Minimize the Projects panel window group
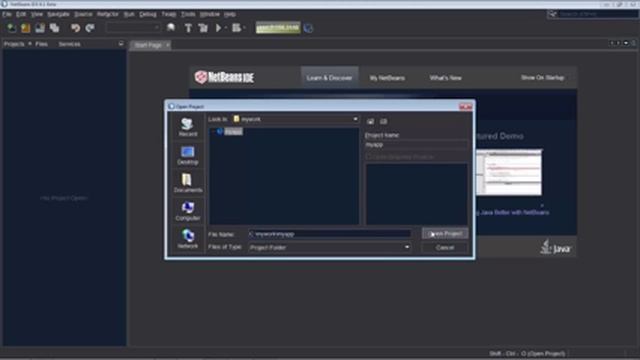Viewport: 640px width, 360px height. pyautogui.click(x=121, y=44)
